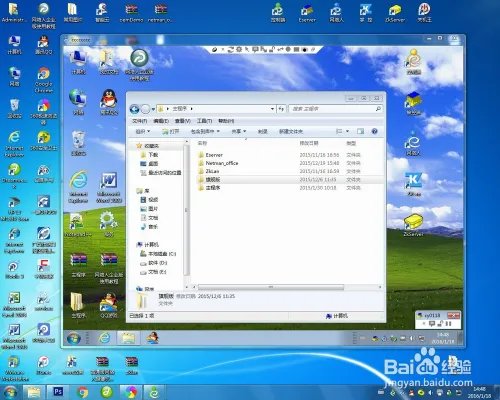Open the comDemo archive on local desktop

[x=131, y=13]
